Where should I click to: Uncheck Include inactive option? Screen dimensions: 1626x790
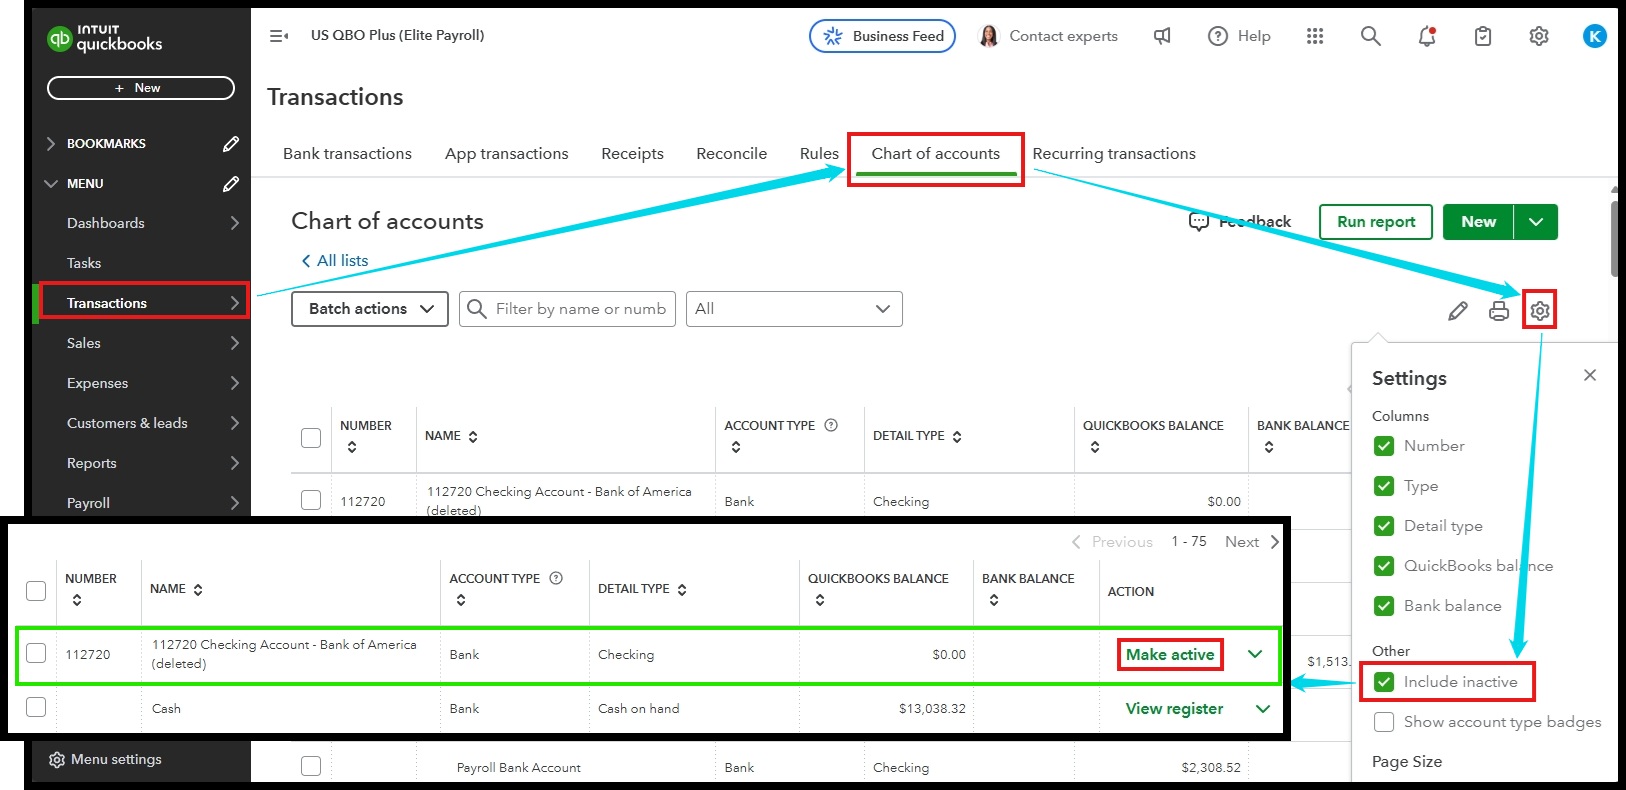click(x=1384, y=682)
